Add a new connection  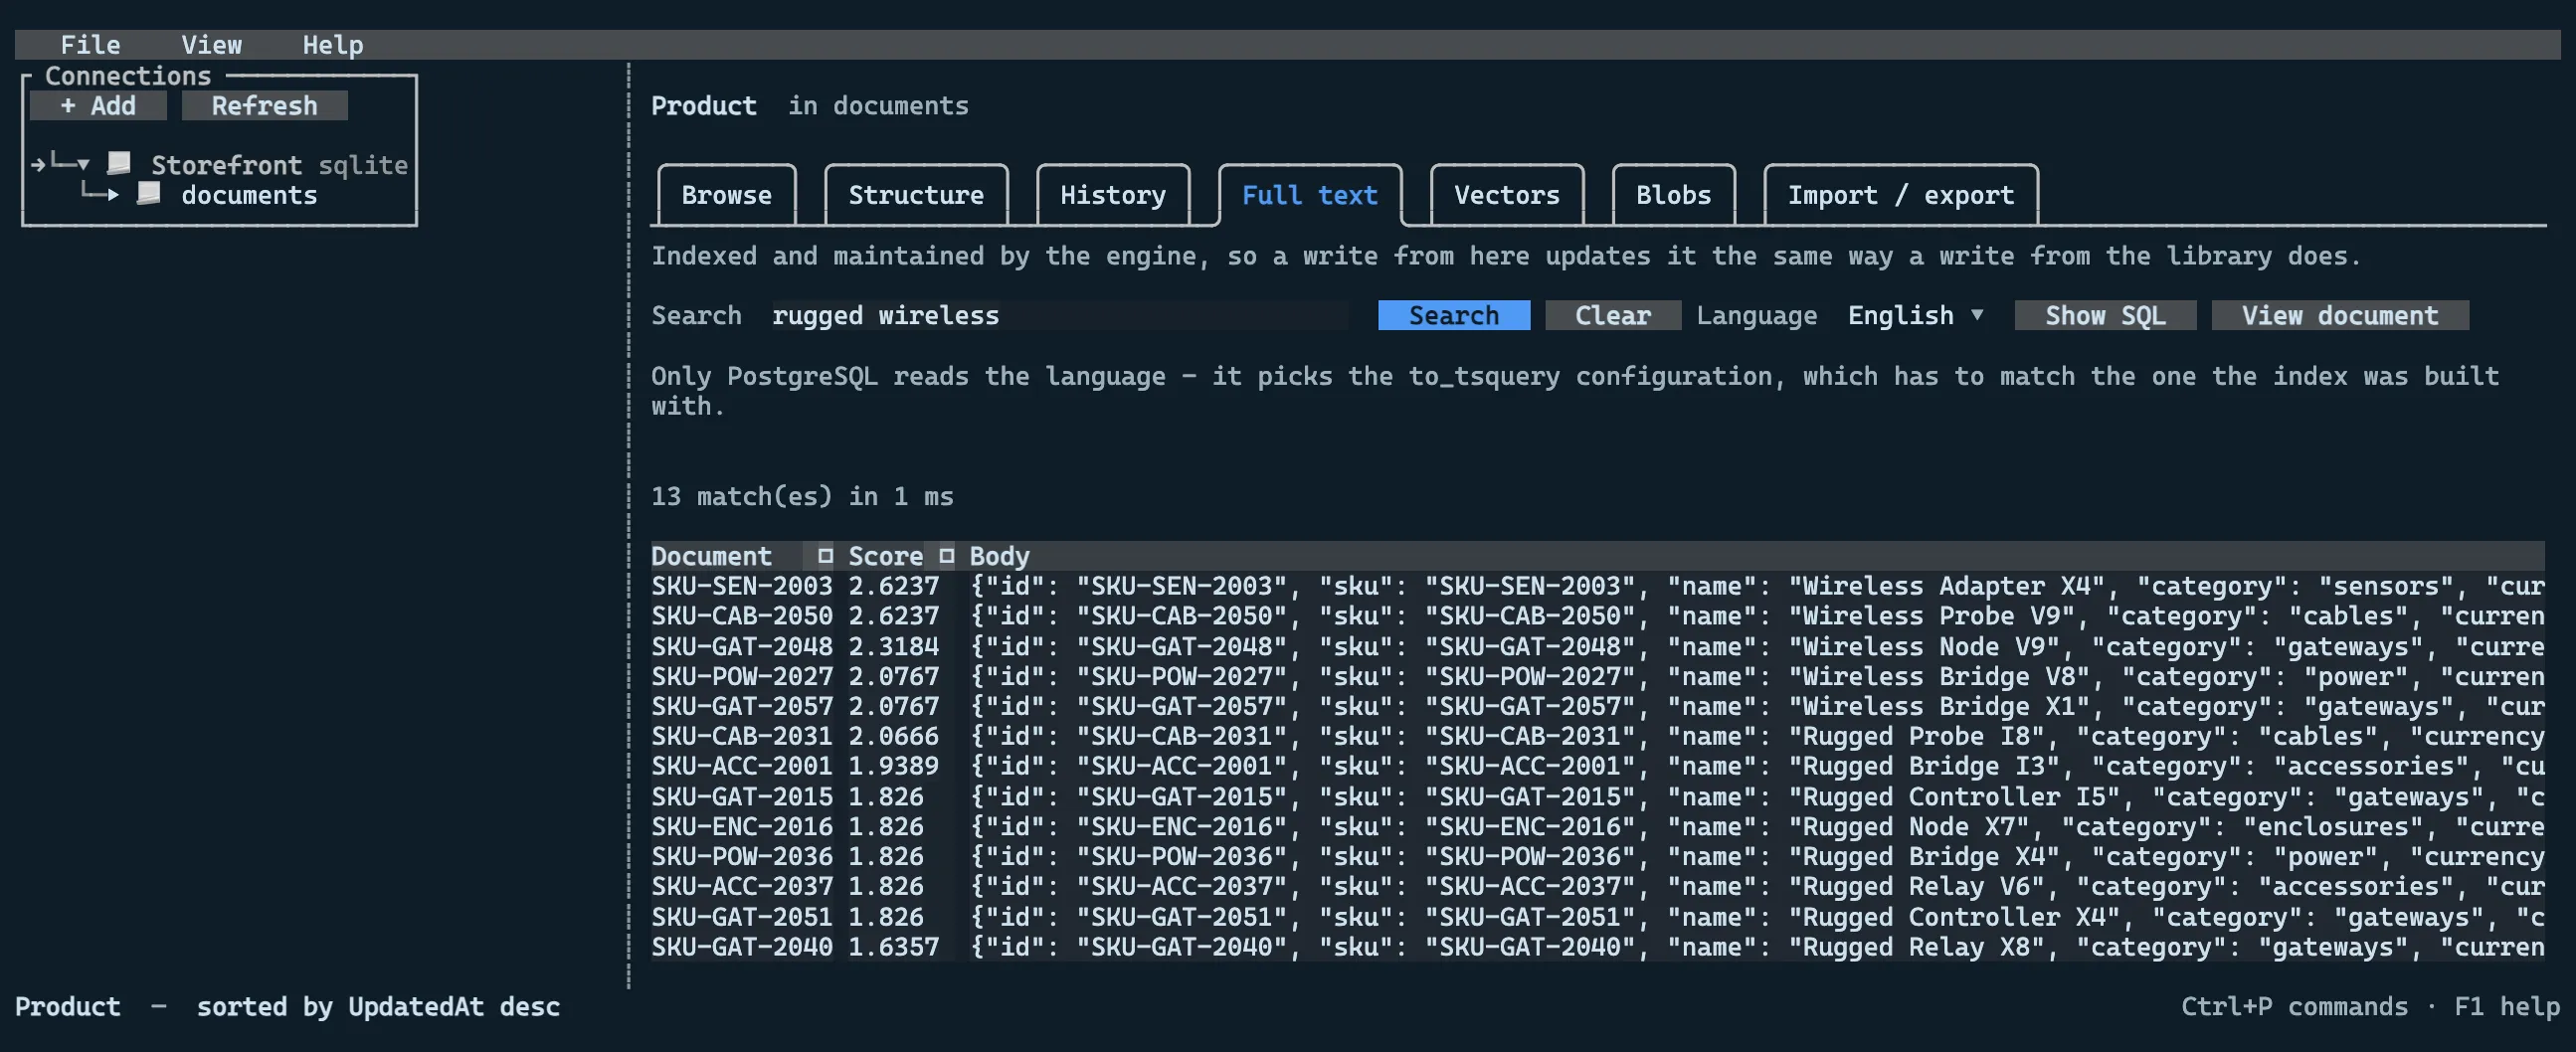[98, 105]
